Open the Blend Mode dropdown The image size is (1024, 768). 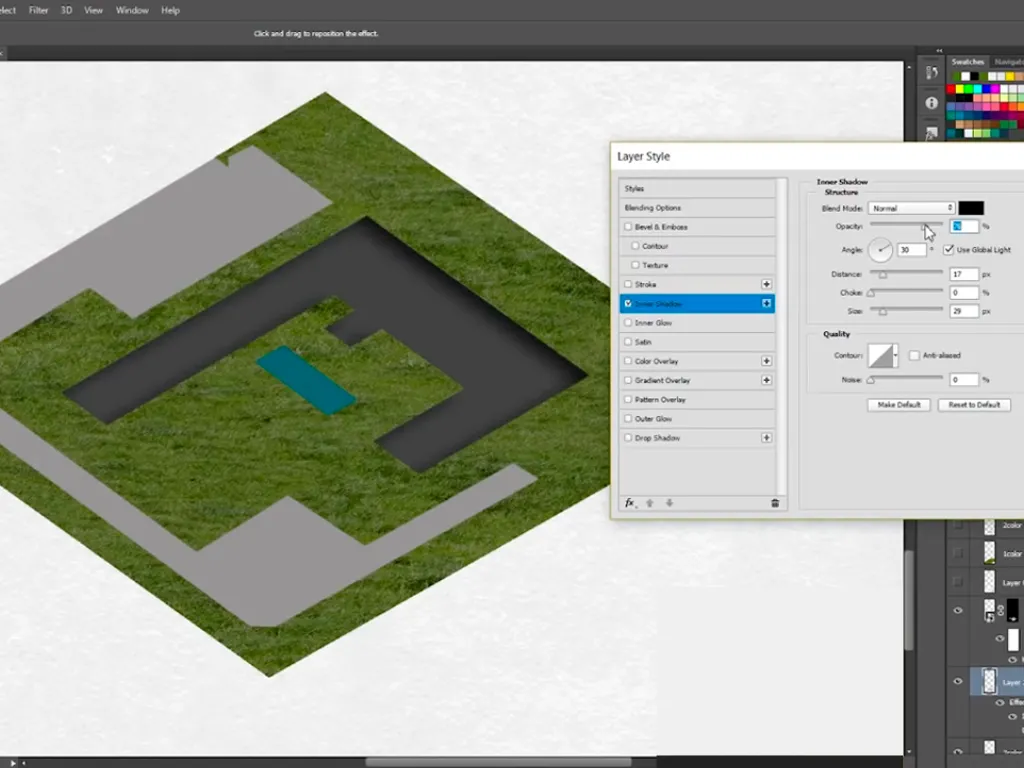[912, 208]
